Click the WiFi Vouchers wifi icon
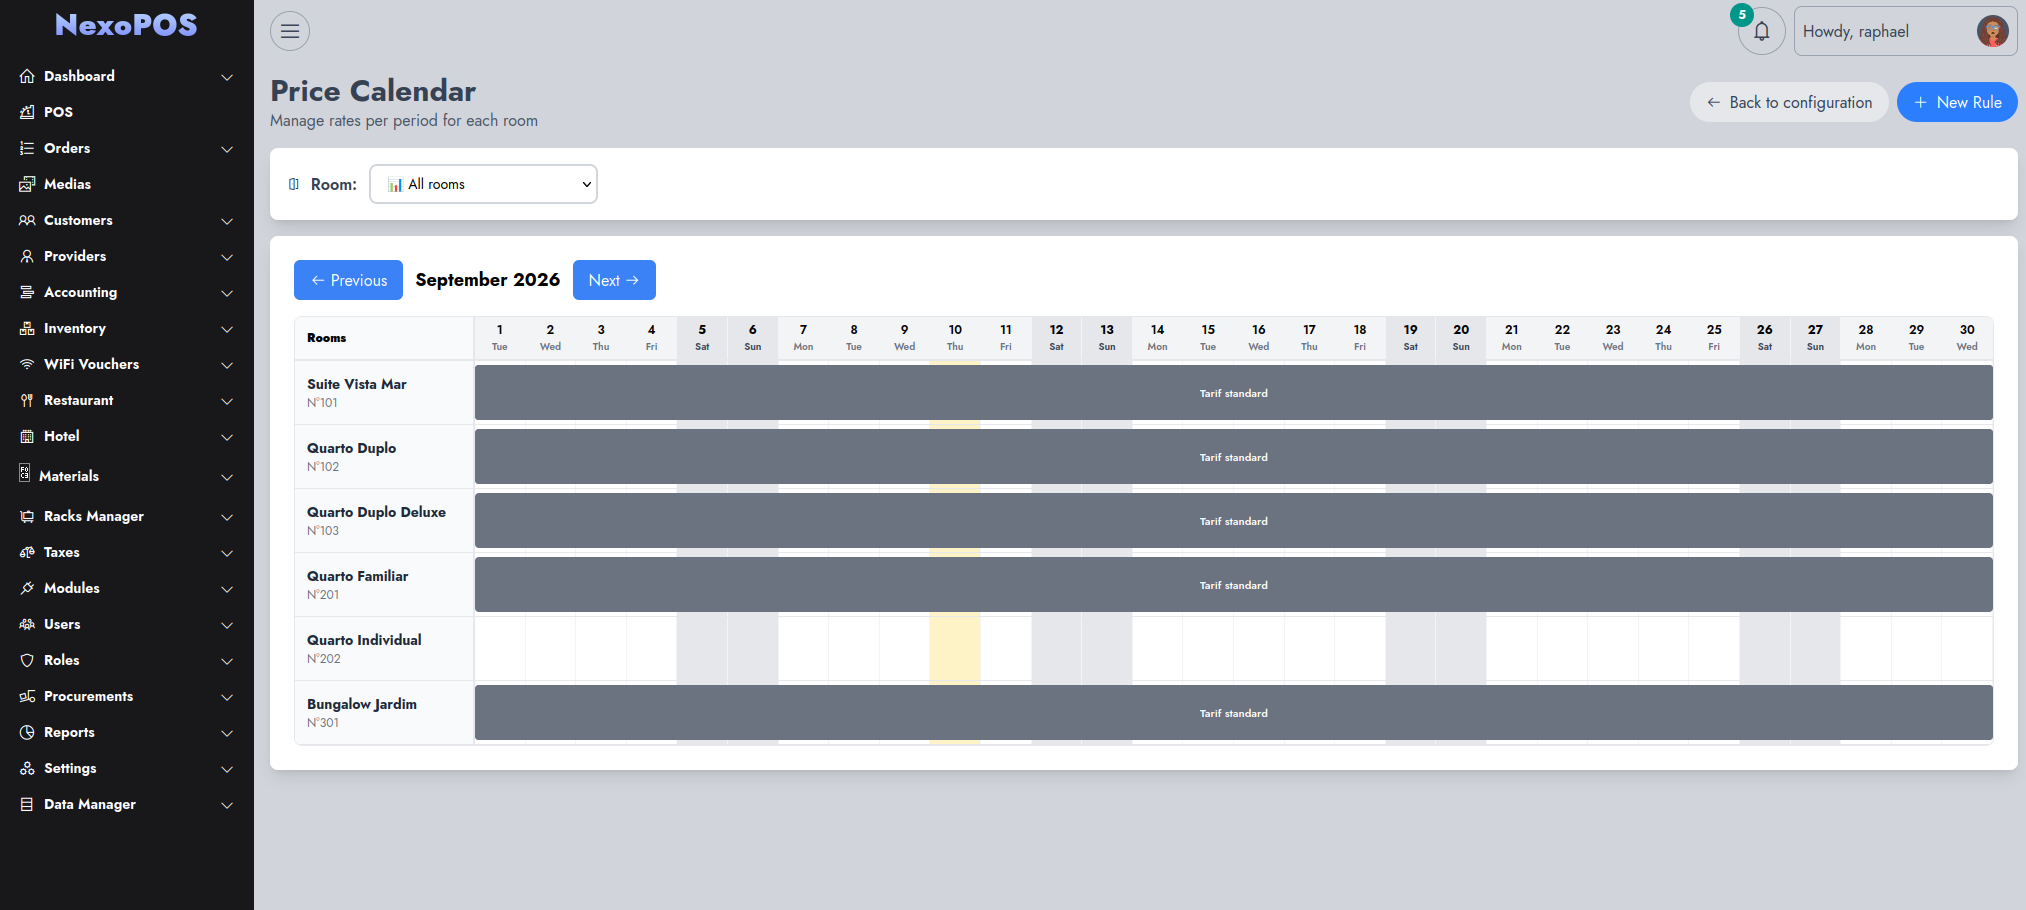Screen dimensions: 2026x910 coord(27,364)
